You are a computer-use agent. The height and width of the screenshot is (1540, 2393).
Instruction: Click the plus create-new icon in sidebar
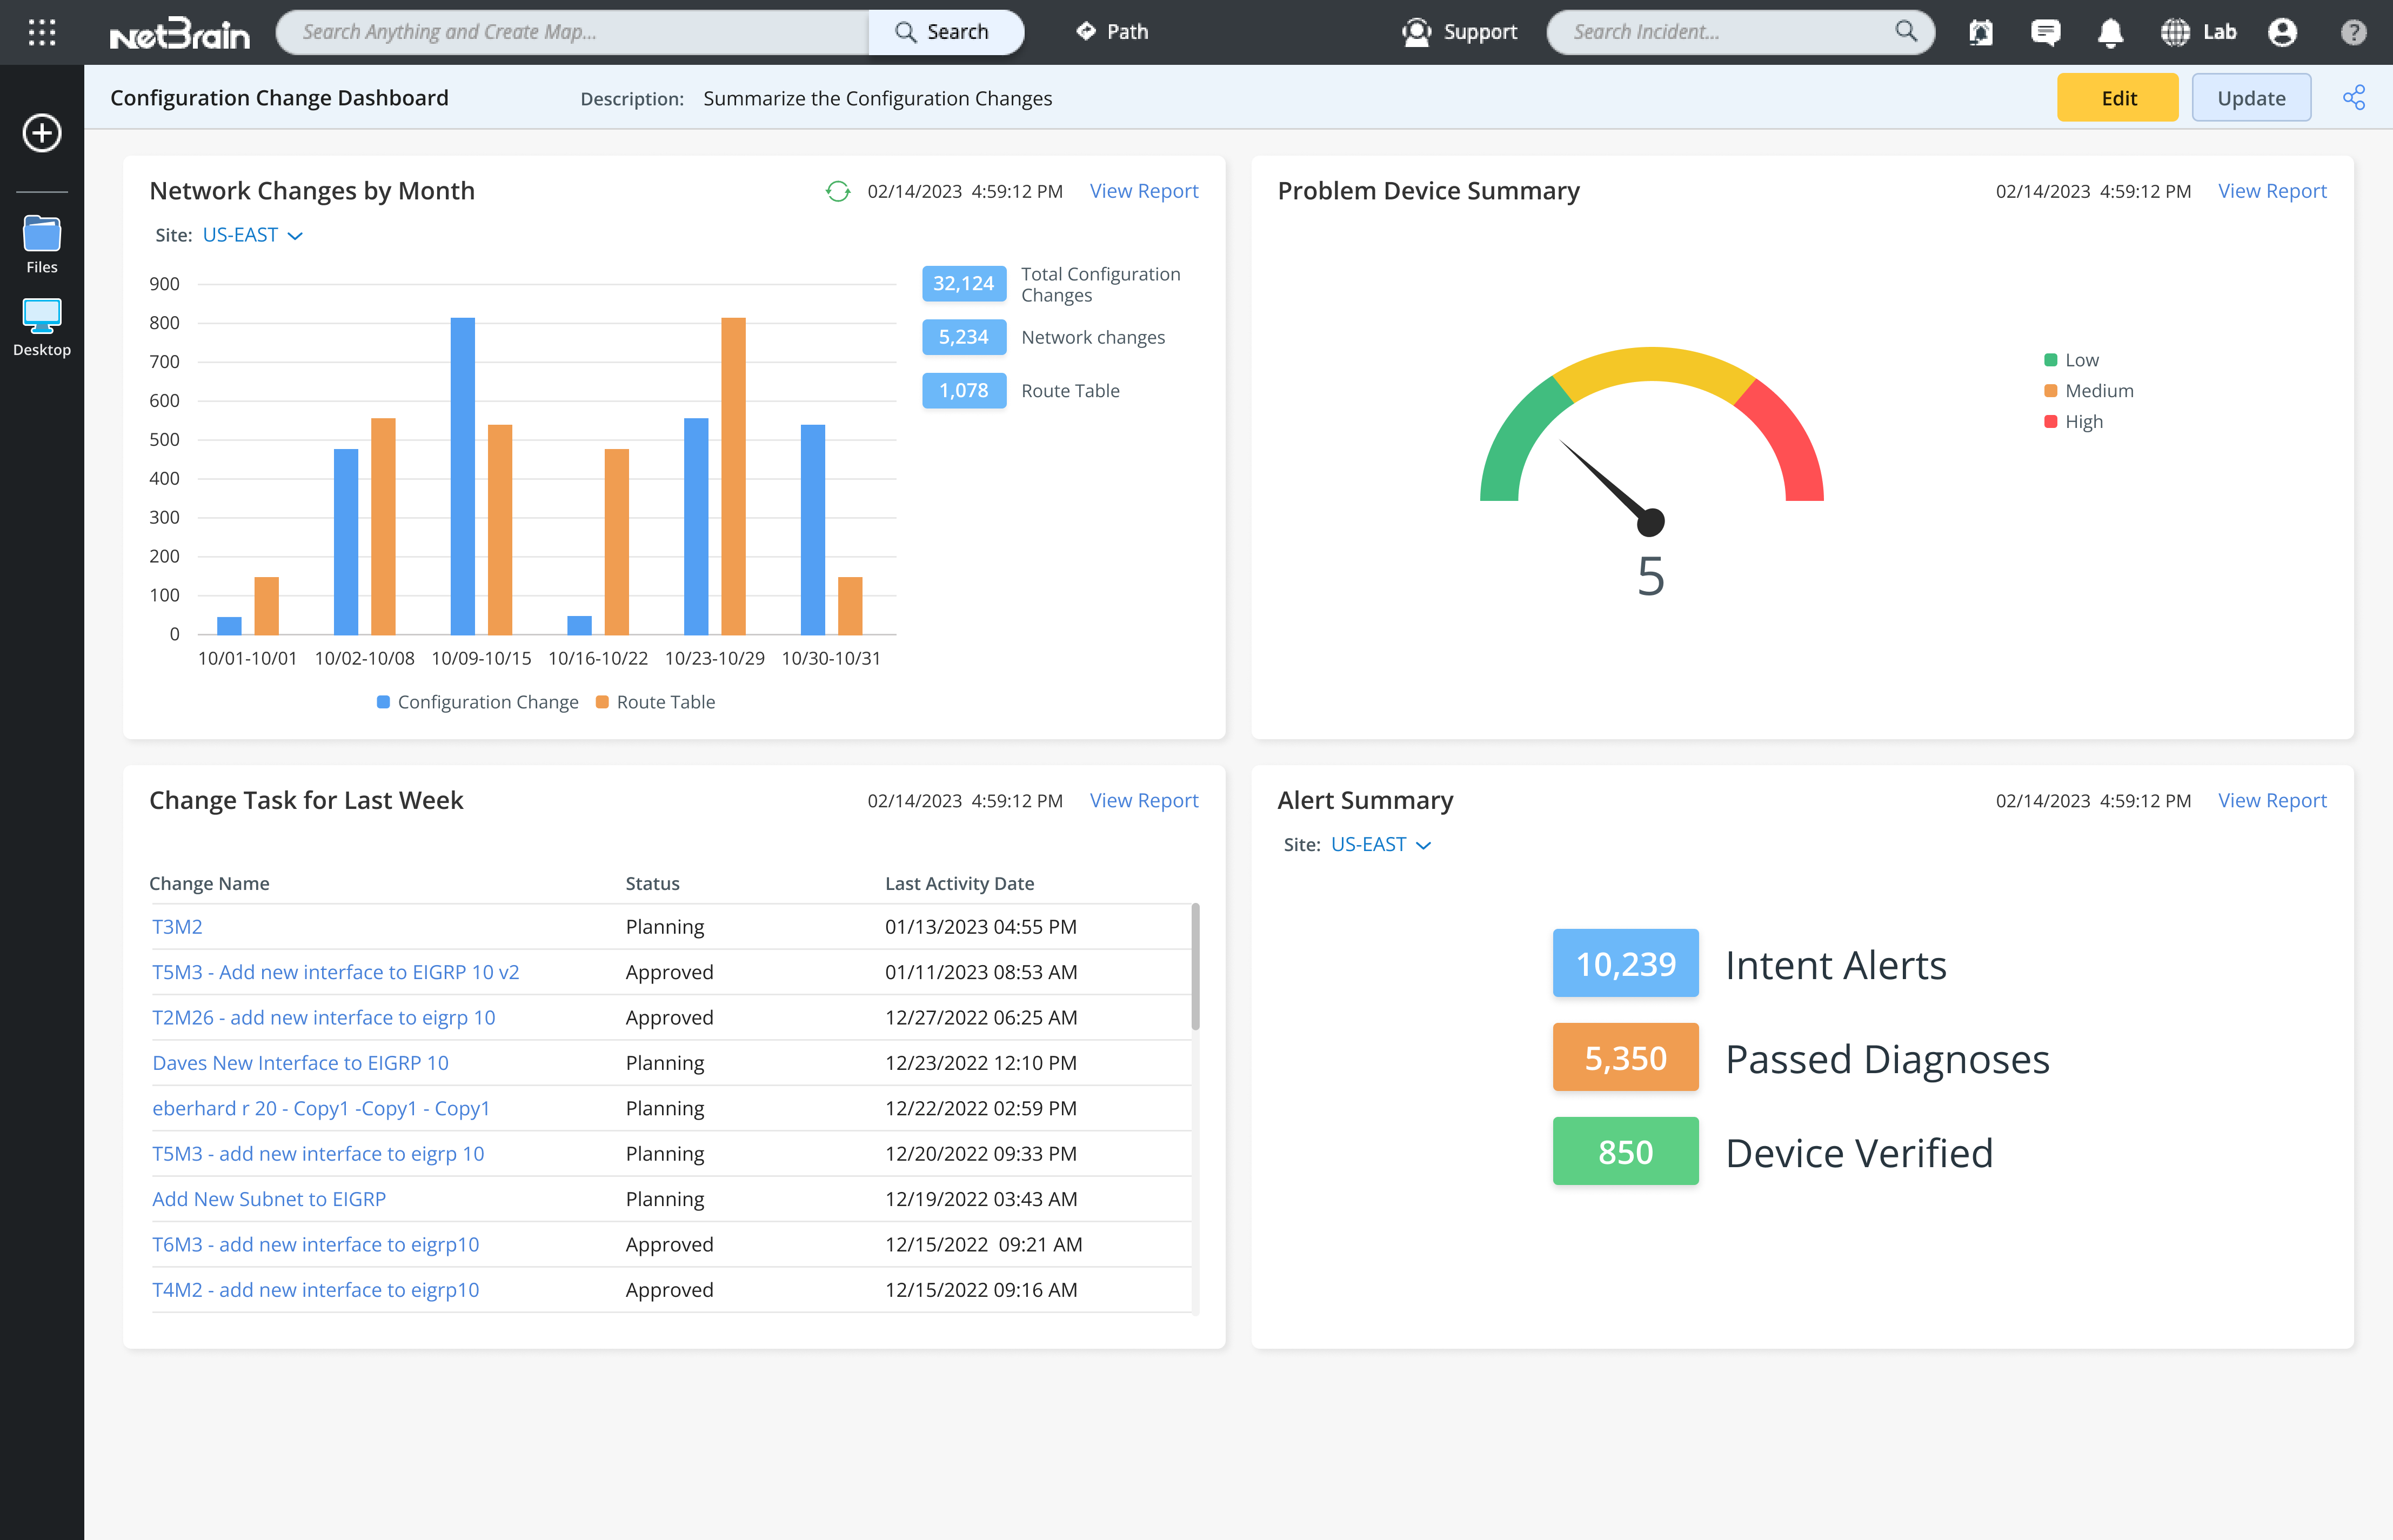pos(42,133)
